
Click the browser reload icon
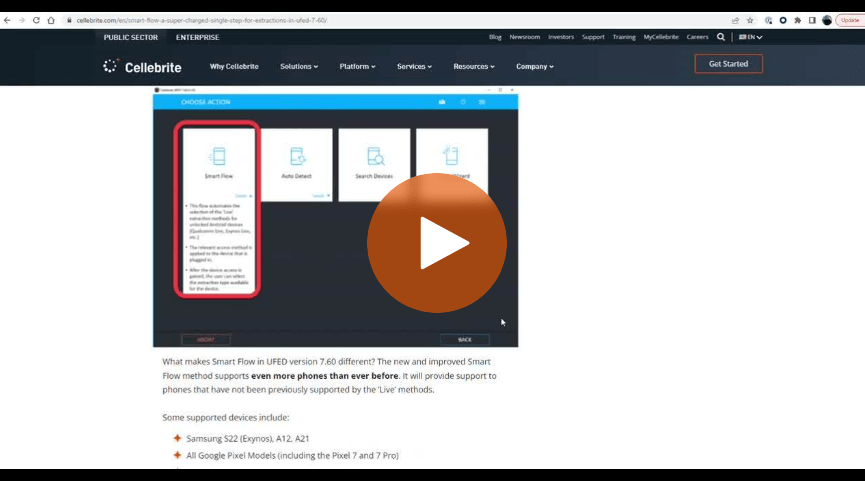pyautogui.click(x=36, y=20)
